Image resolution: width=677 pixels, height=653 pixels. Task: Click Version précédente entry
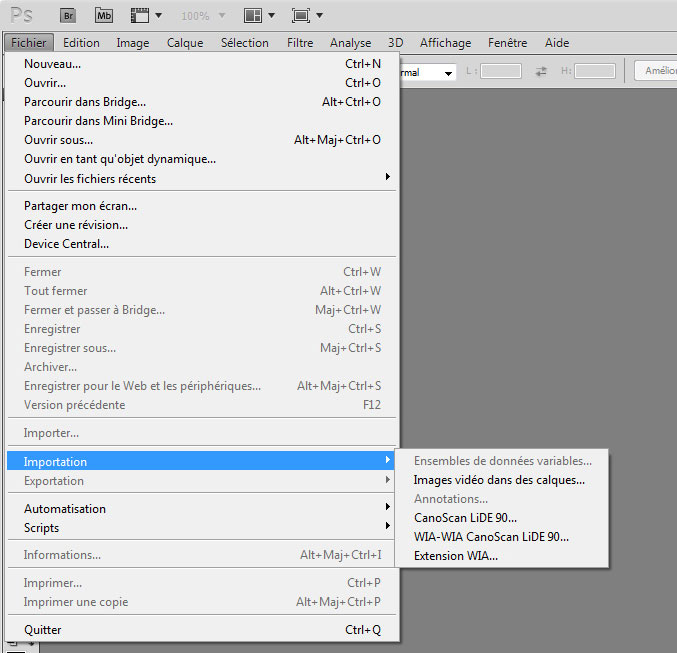[202, 405]
